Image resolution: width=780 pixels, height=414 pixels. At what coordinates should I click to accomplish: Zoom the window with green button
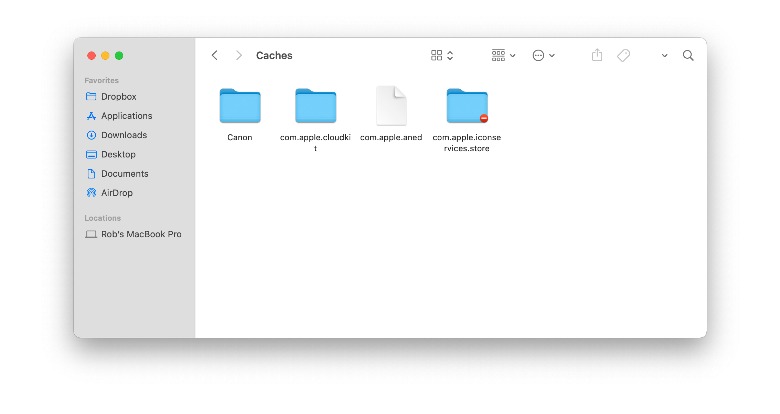pos(119,56)
